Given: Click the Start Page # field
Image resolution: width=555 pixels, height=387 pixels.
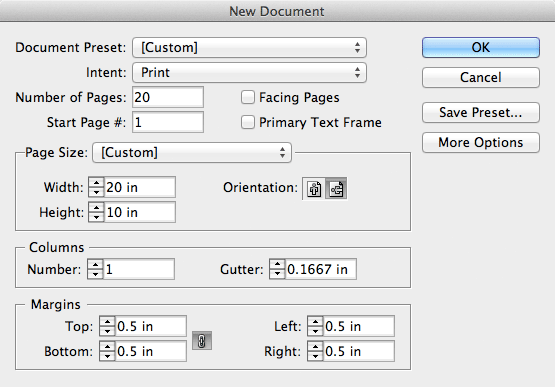Looking at the screenshot, I should coord(168,122).
